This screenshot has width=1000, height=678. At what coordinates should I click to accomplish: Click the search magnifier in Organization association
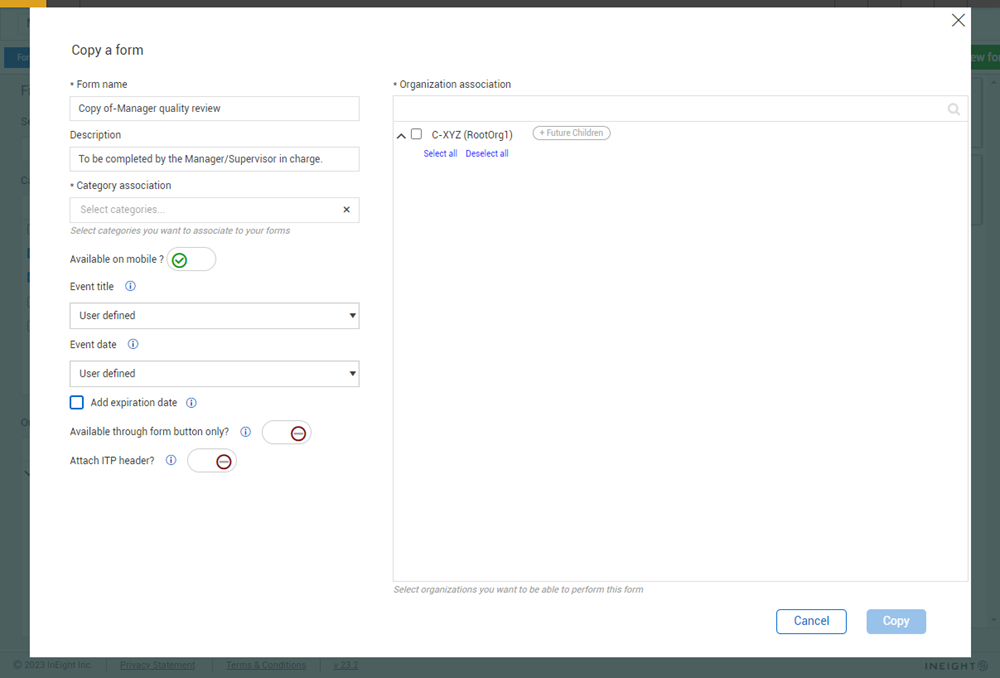click(x=953, y=110)
